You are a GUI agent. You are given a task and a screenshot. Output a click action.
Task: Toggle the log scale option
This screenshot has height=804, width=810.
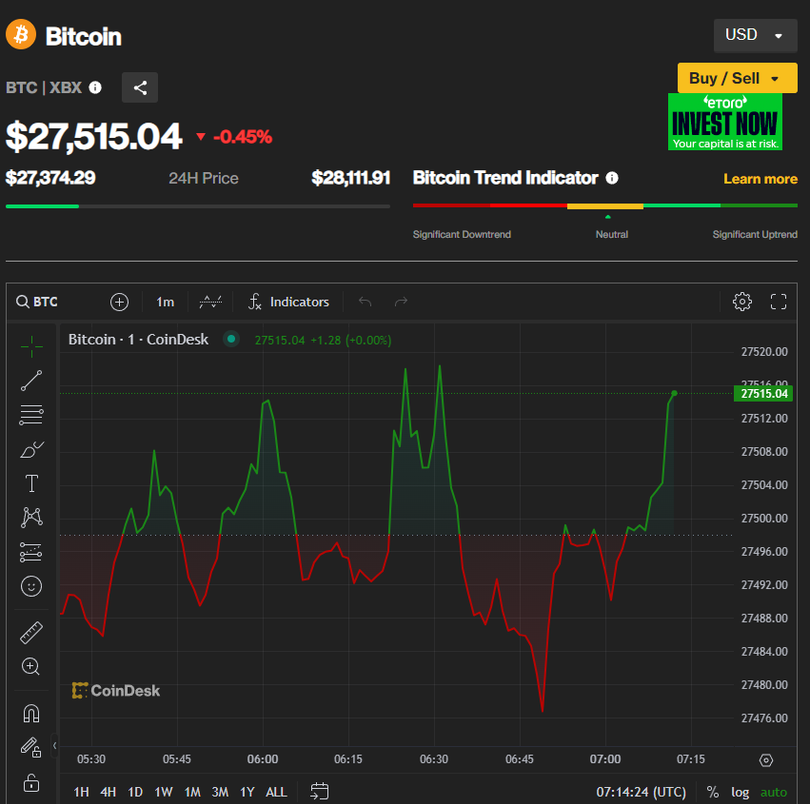[740, 792]
